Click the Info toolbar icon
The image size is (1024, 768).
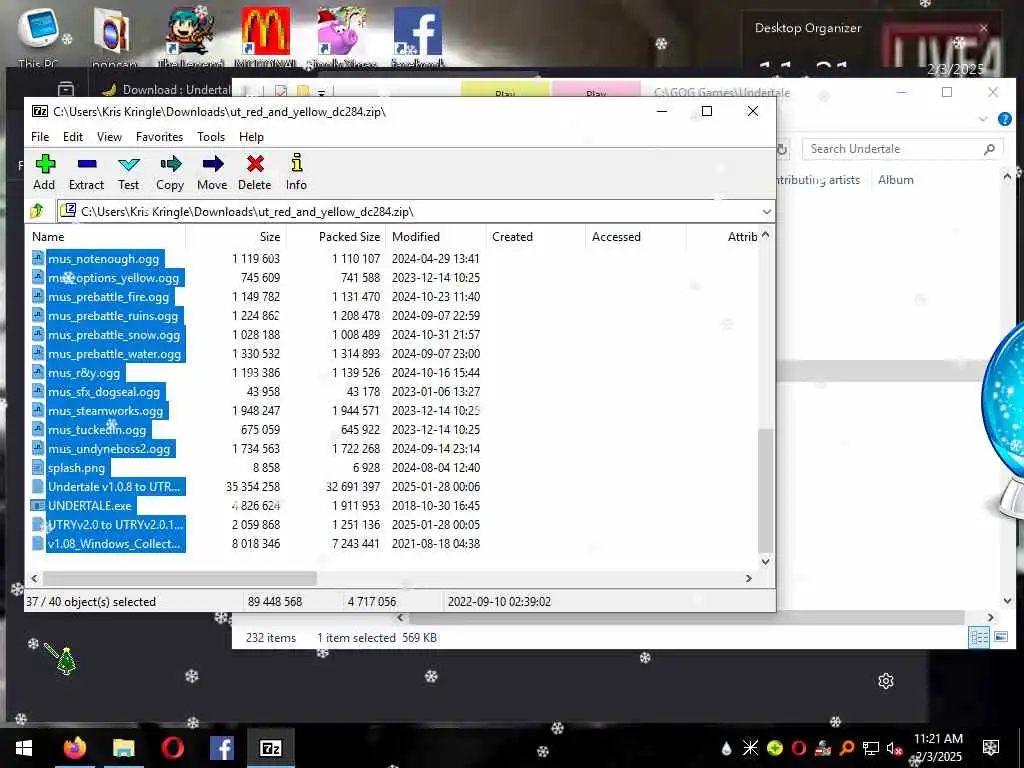click(296, 172)
